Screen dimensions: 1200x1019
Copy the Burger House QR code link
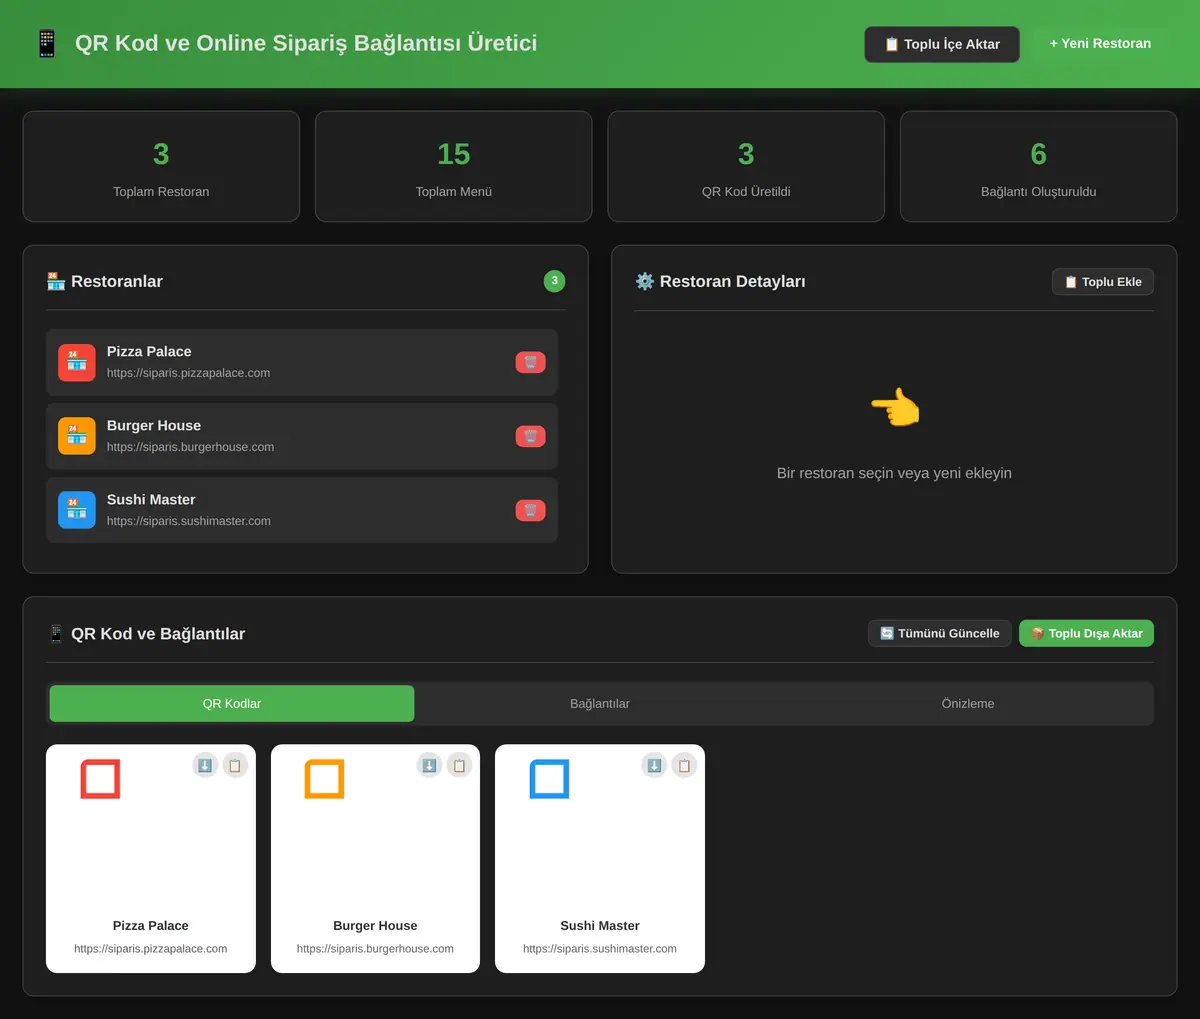pyautogui.click(x=459, y=765)
